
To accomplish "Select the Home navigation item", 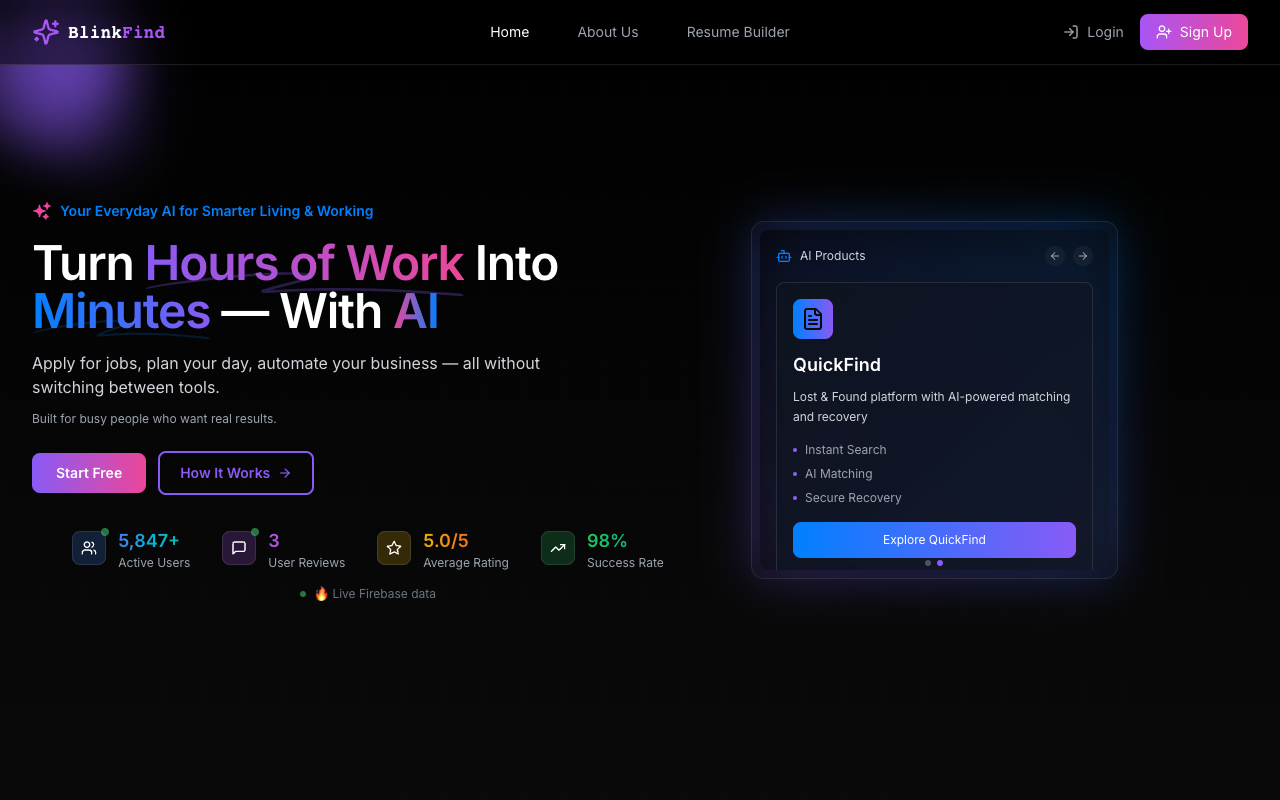I will (x=509, y=31).
